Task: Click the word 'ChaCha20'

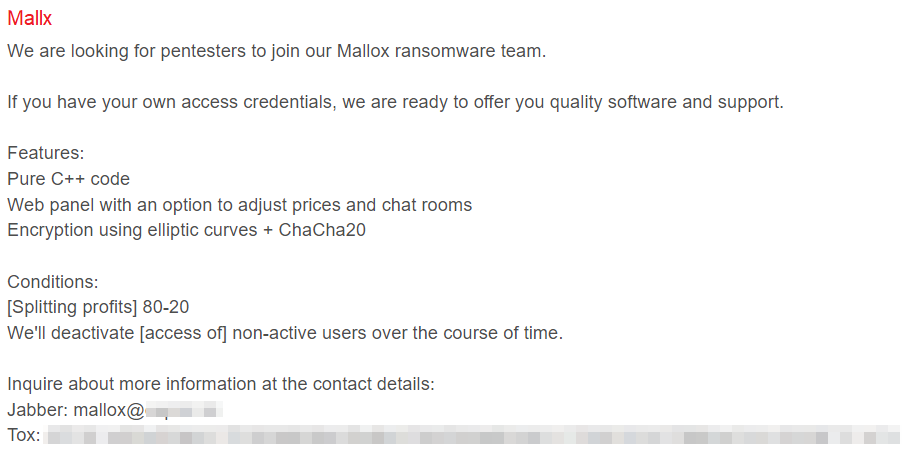Action: 322,230
